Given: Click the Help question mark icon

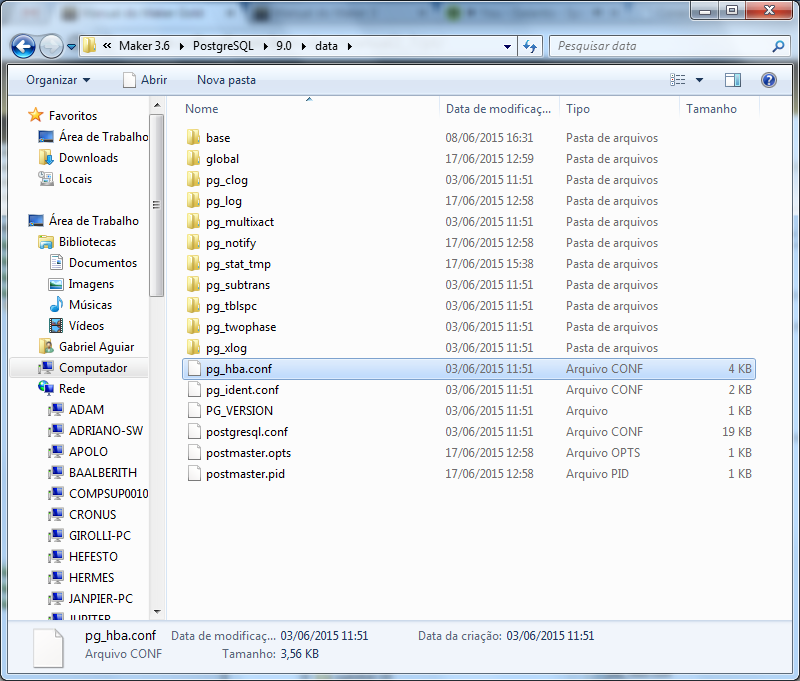Looking at the screenshot, I should click(x=769, y=80).
